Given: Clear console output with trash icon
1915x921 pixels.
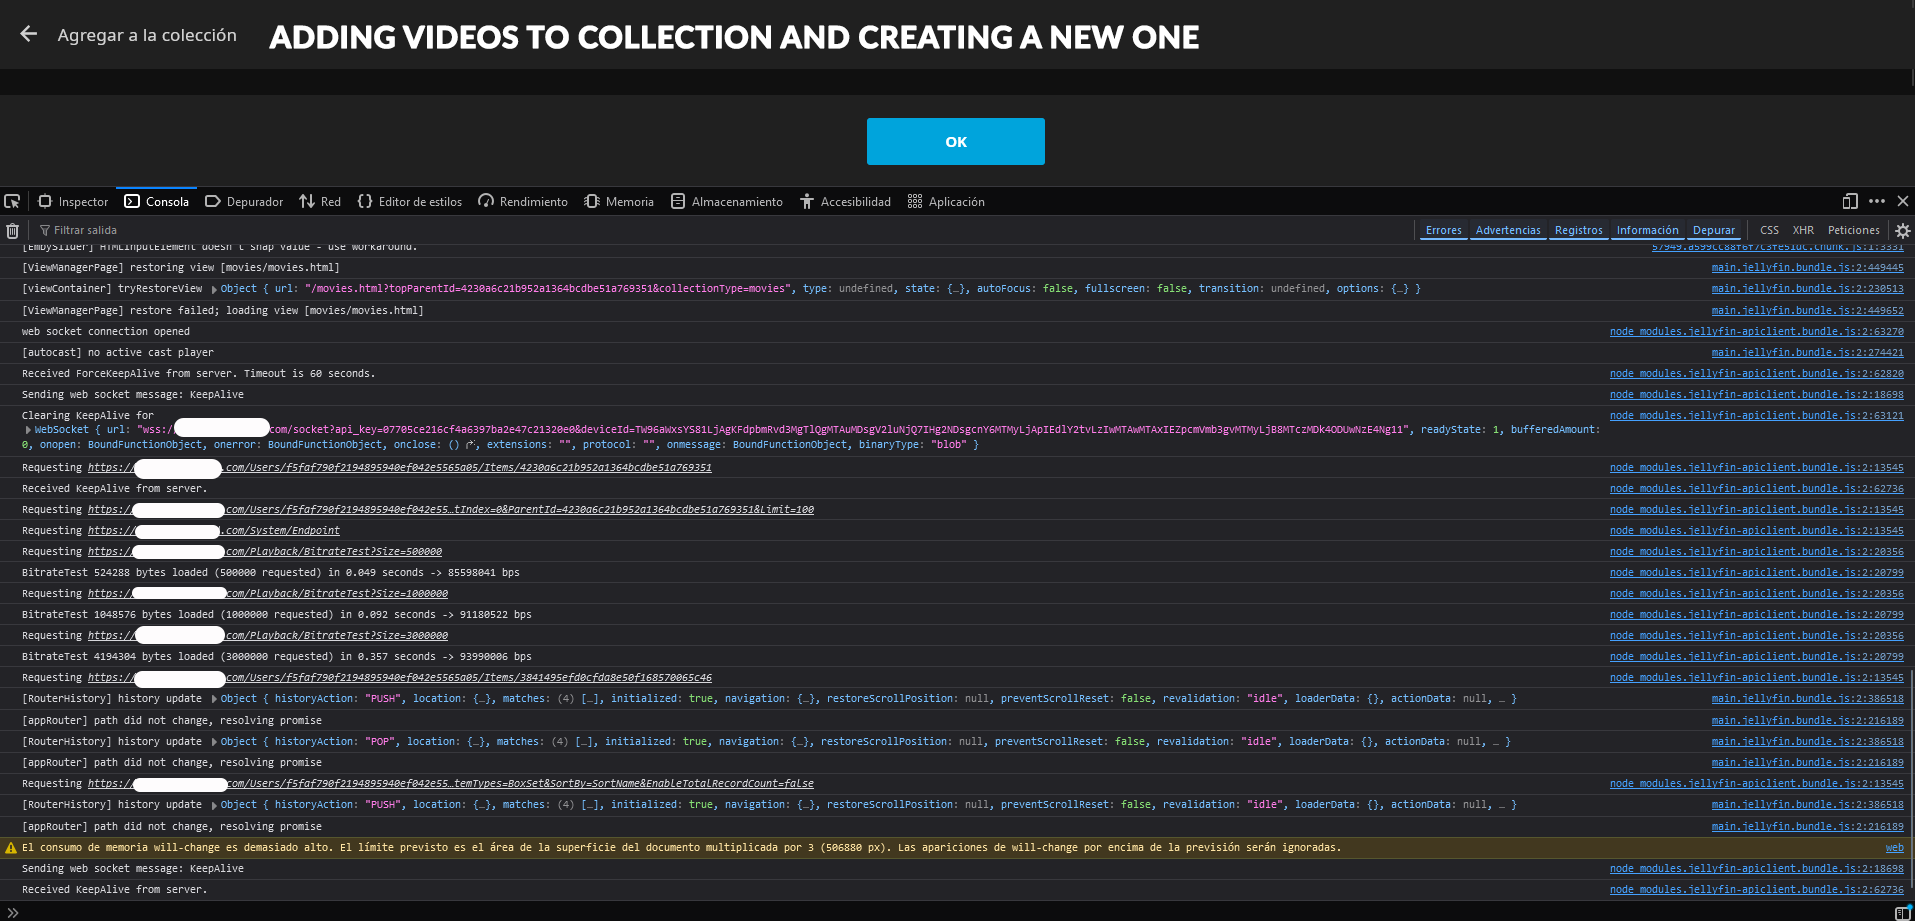Looking at the screenshot, I should click(12, 230).
